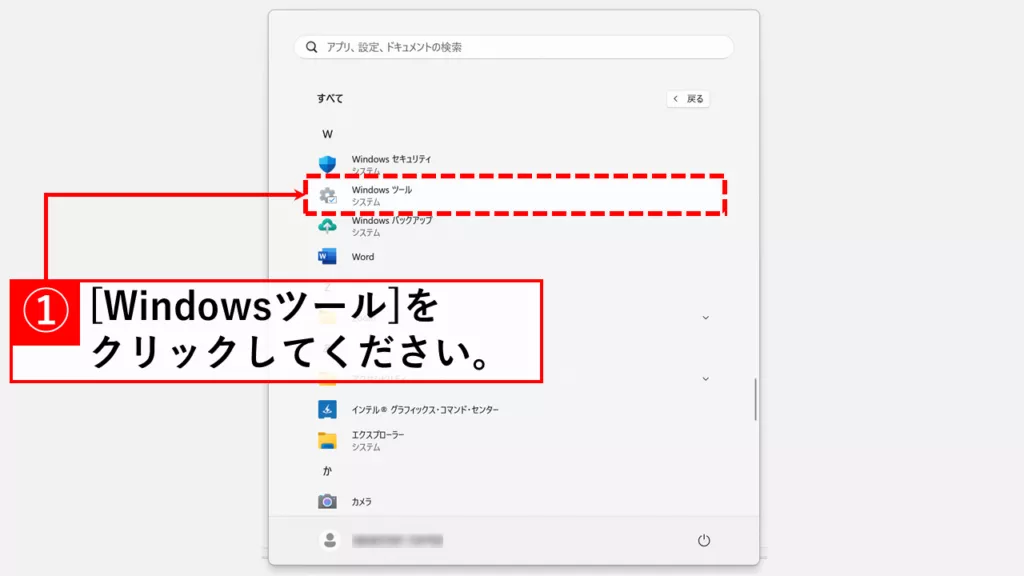Expand the upper folder chevron

coord(705,318)
